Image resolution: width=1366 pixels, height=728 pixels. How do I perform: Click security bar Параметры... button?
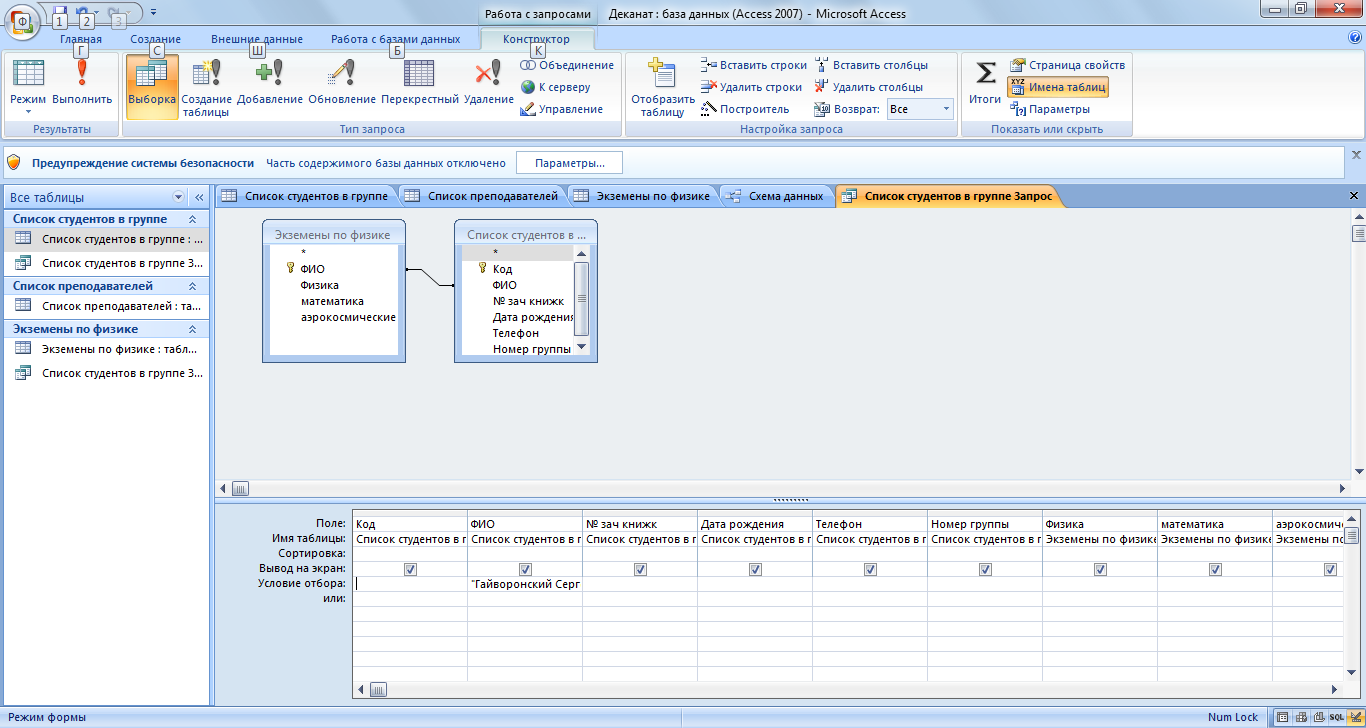pos(569,163)
